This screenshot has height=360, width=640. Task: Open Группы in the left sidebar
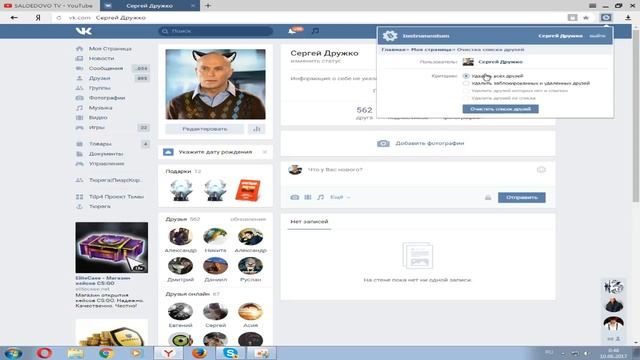click(100, 88)
